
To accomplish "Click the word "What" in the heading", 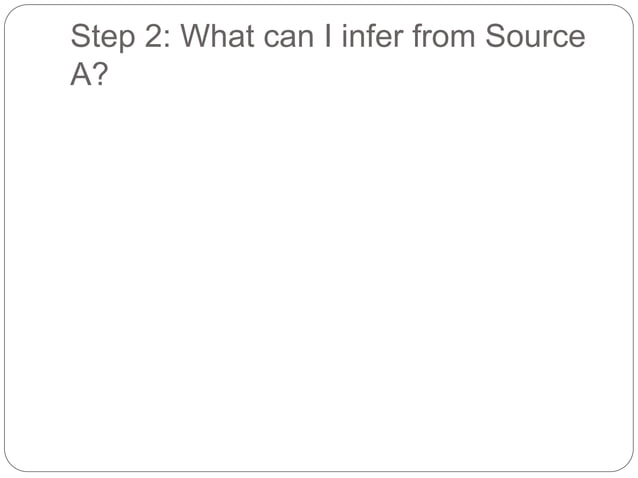I will point(220,39).
